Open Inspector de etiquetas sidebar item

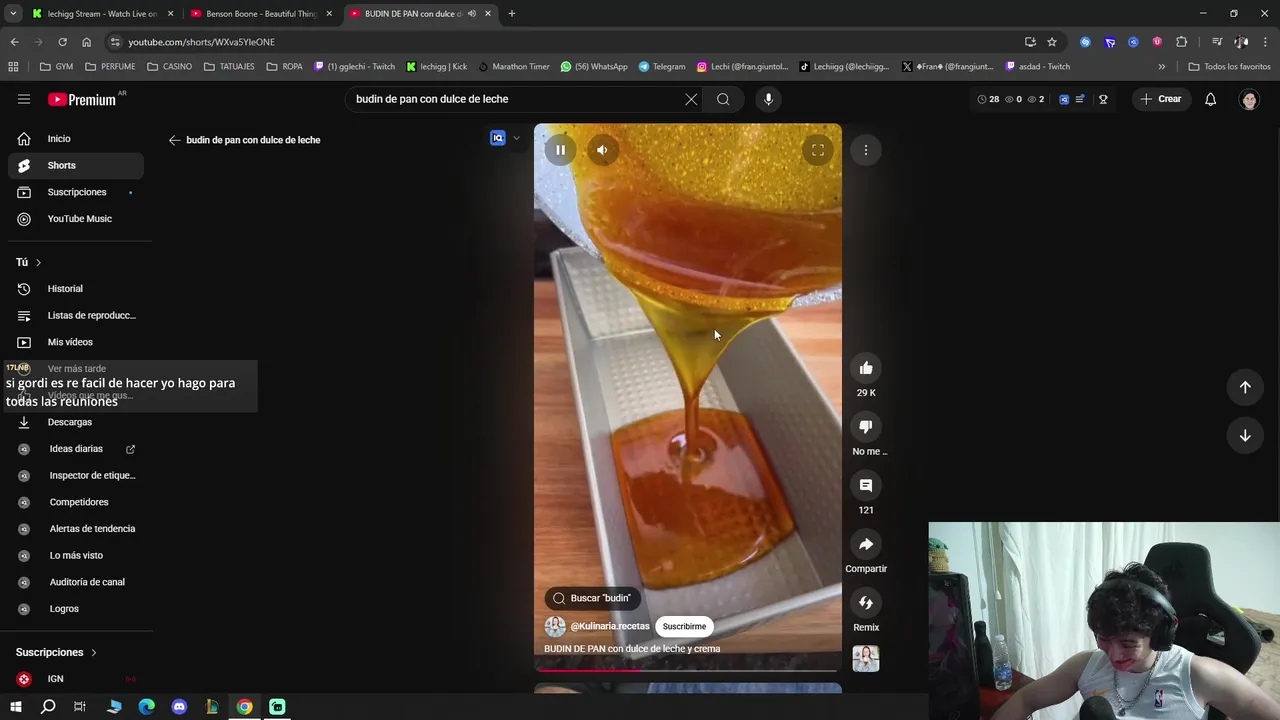(76, 475)
